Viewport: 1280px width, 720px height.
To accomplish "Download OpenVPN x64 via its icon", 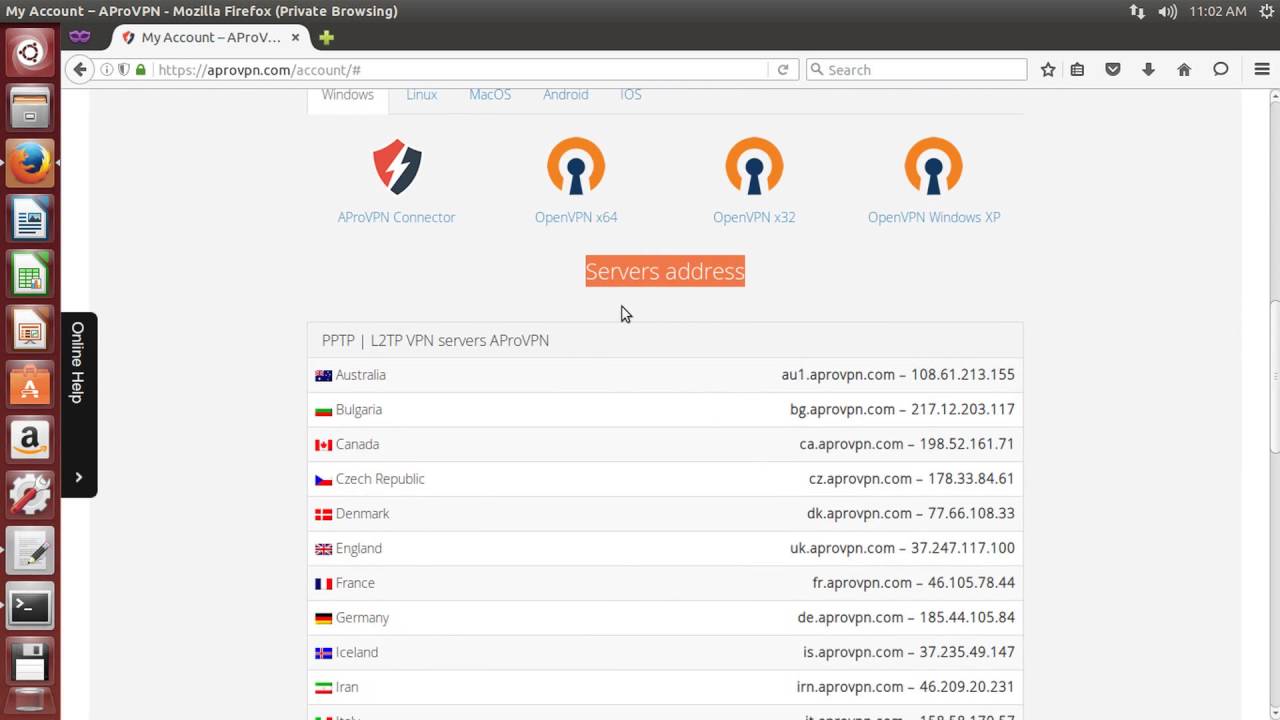I will [576, 166].
